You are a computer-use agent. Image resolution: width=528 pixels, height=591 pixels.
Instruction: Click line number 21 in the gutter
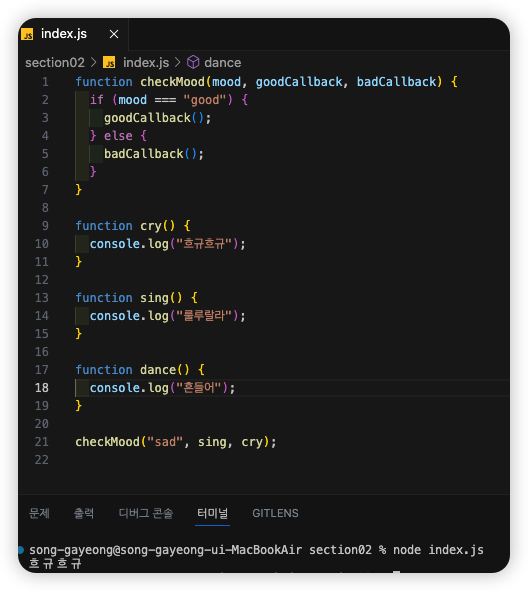42,442
